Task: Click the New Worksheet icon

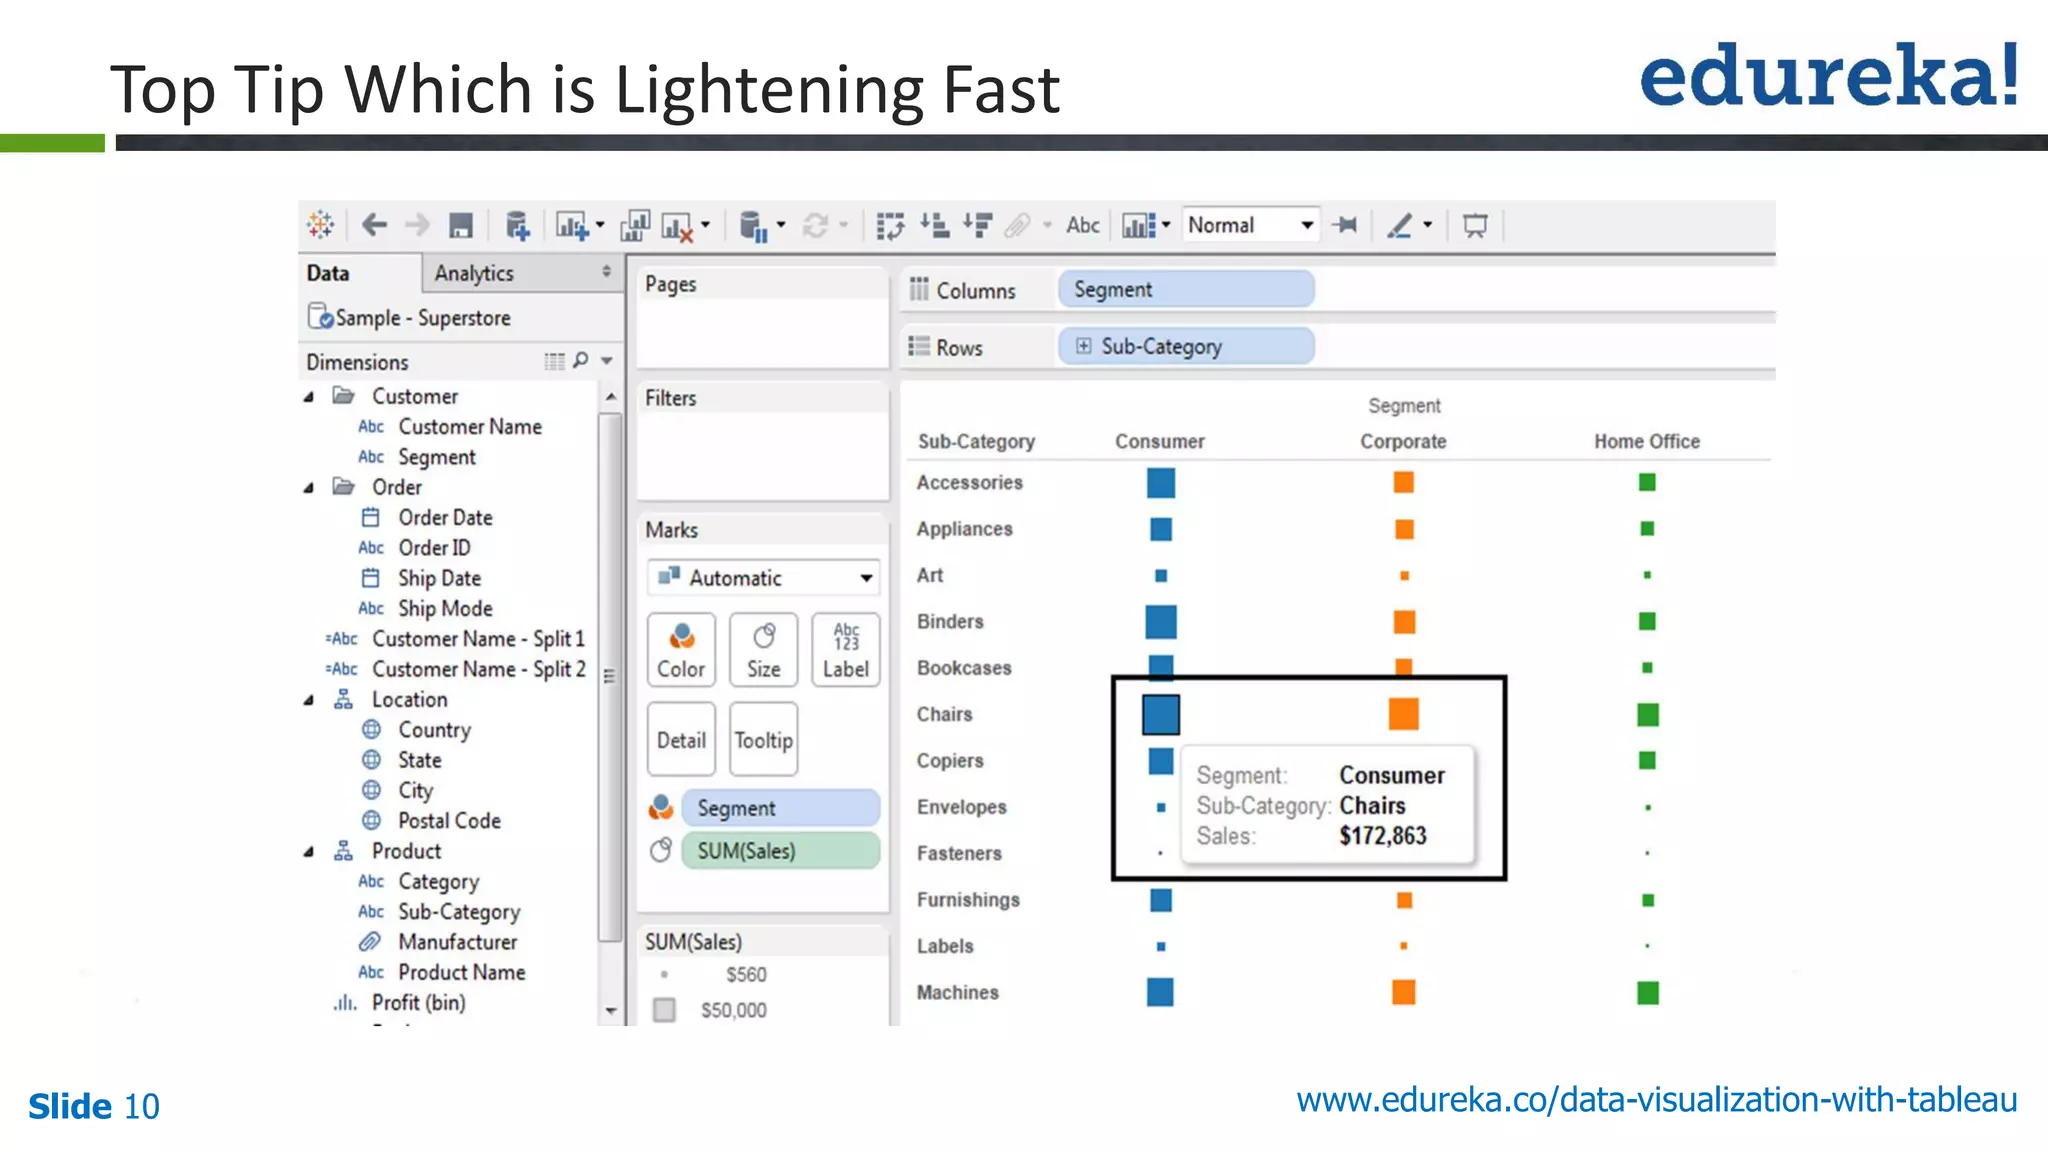Action: (x=572, y=226)
